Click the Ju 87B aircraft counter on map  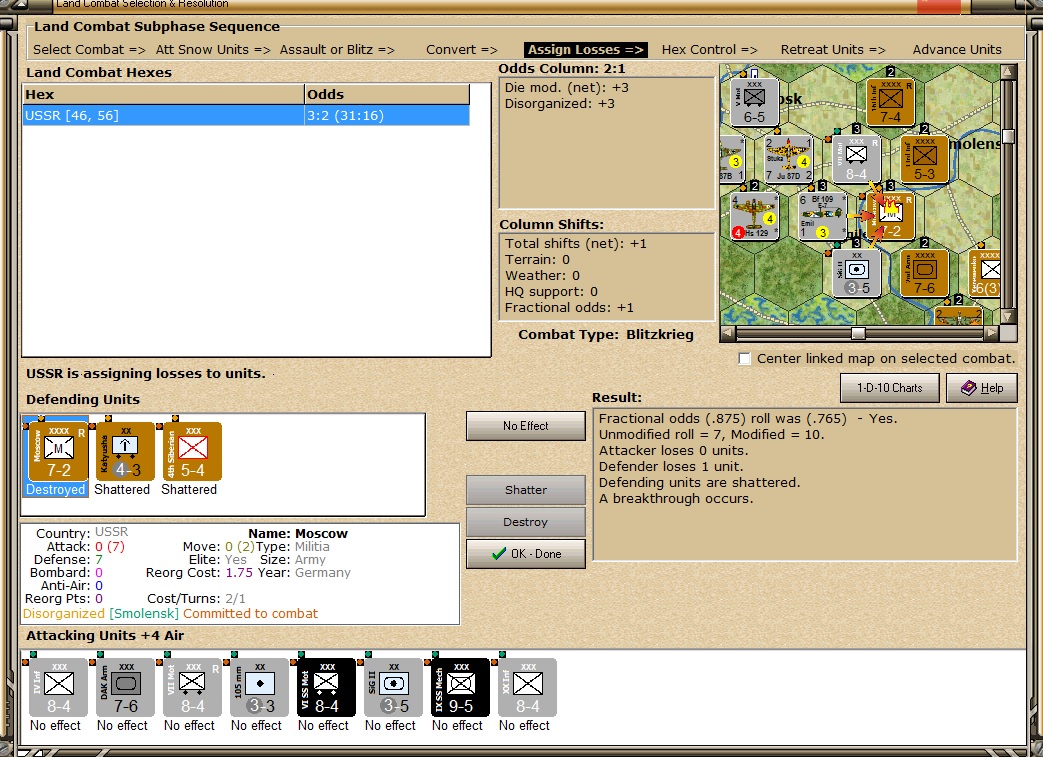732,159
